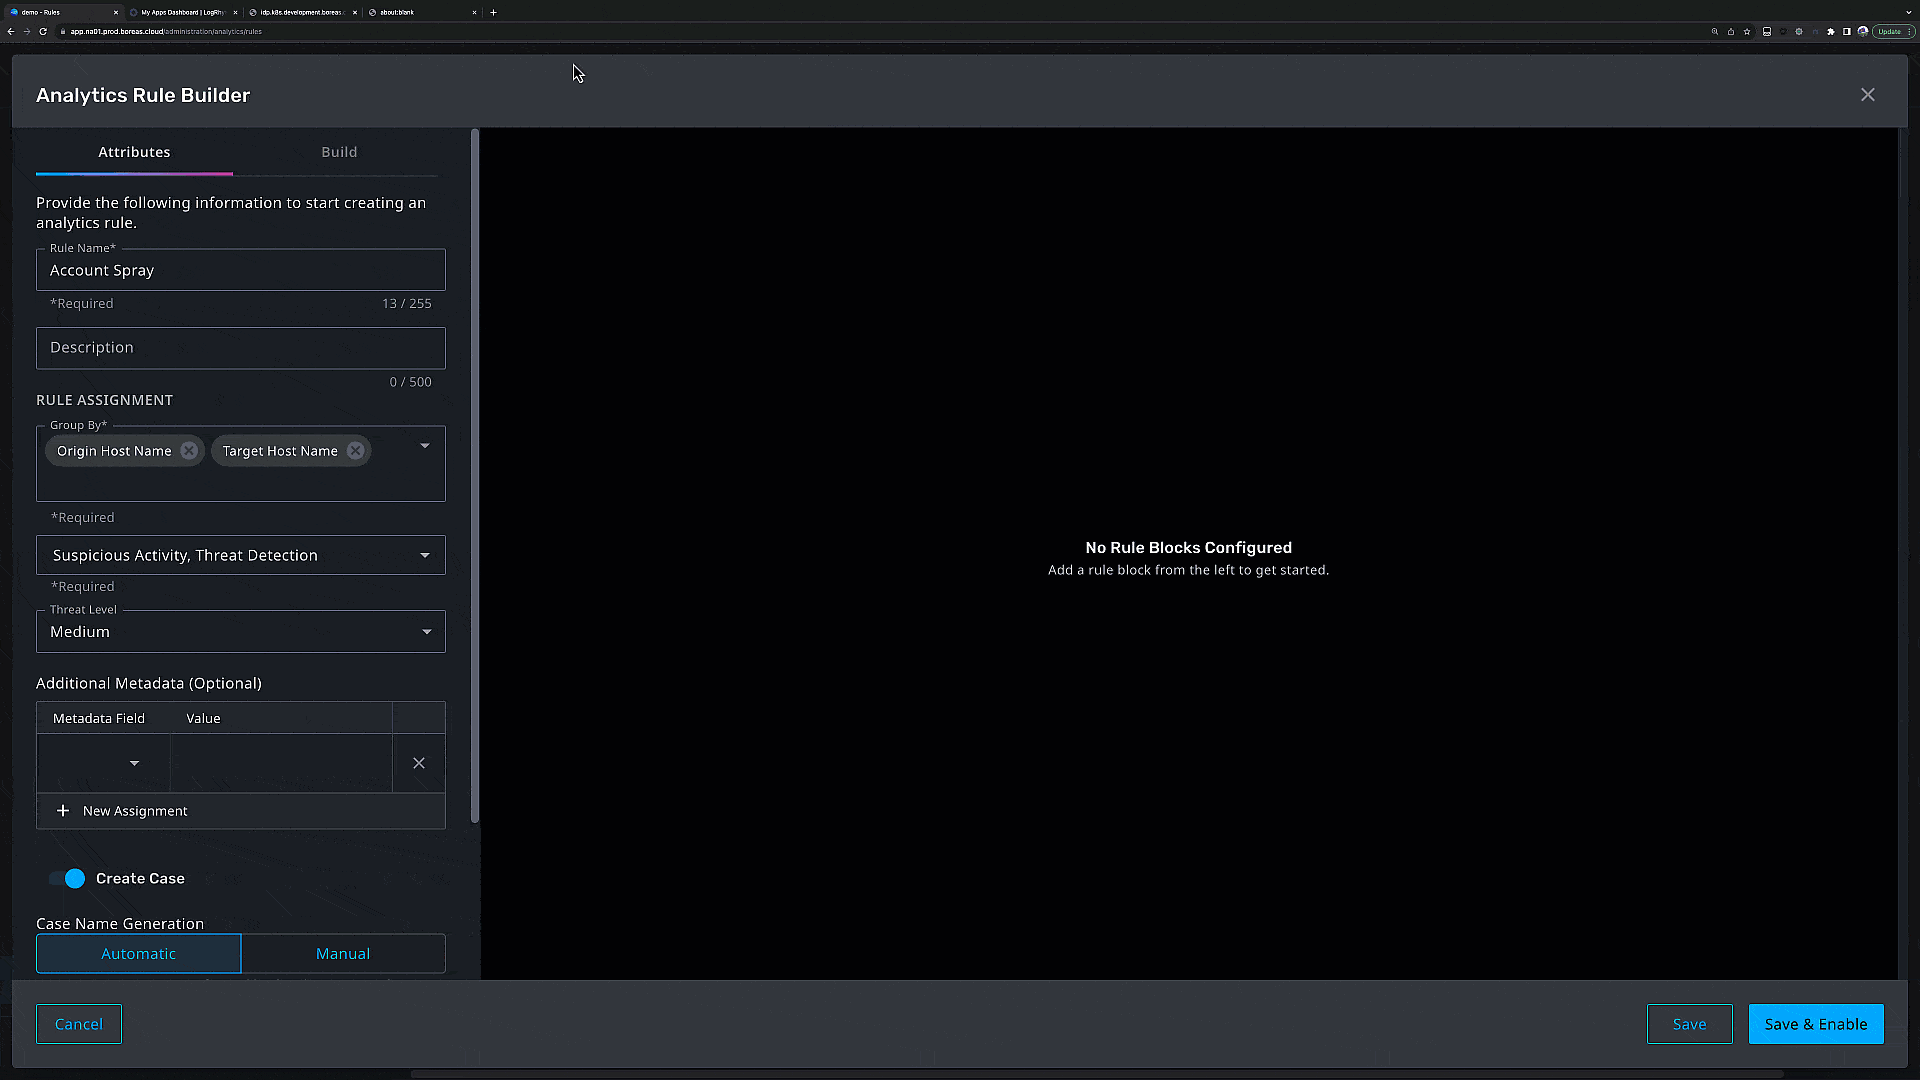Select Manual case name generation
Viewport: 1920px width, 1080px height.
coord(343,954)
